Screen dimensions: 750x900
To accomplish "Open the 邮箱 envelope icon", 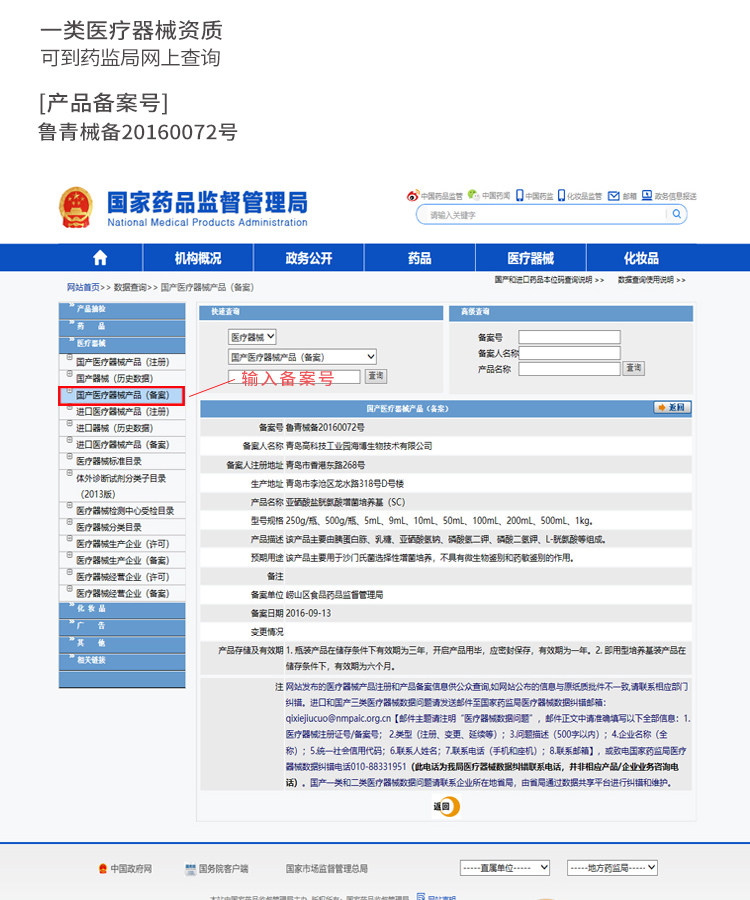I will click(613, 196).
